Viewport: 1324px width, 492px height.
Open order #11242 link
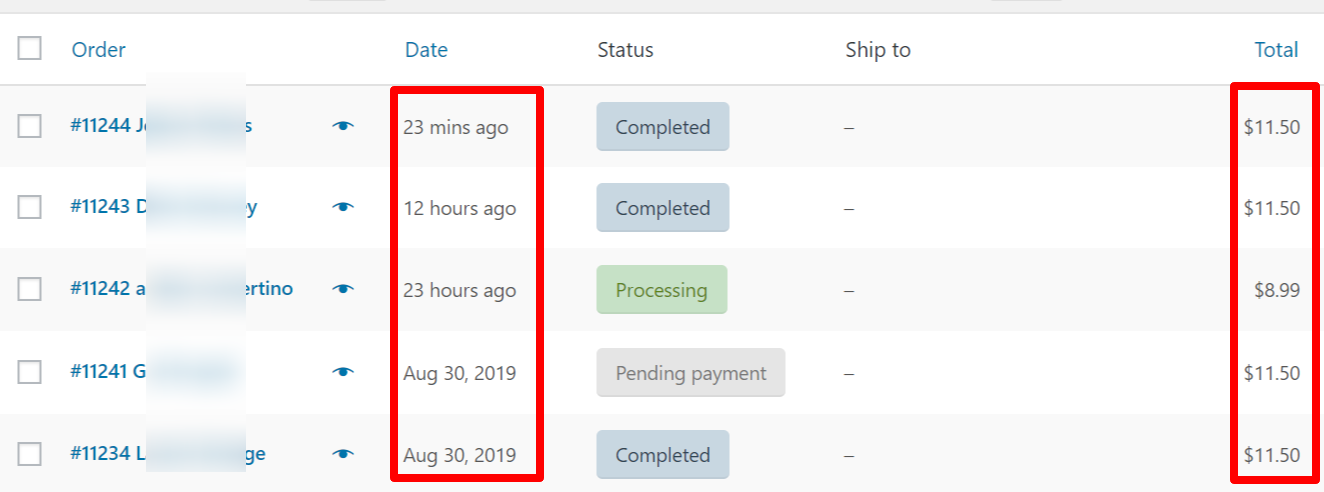coord(182,289)
